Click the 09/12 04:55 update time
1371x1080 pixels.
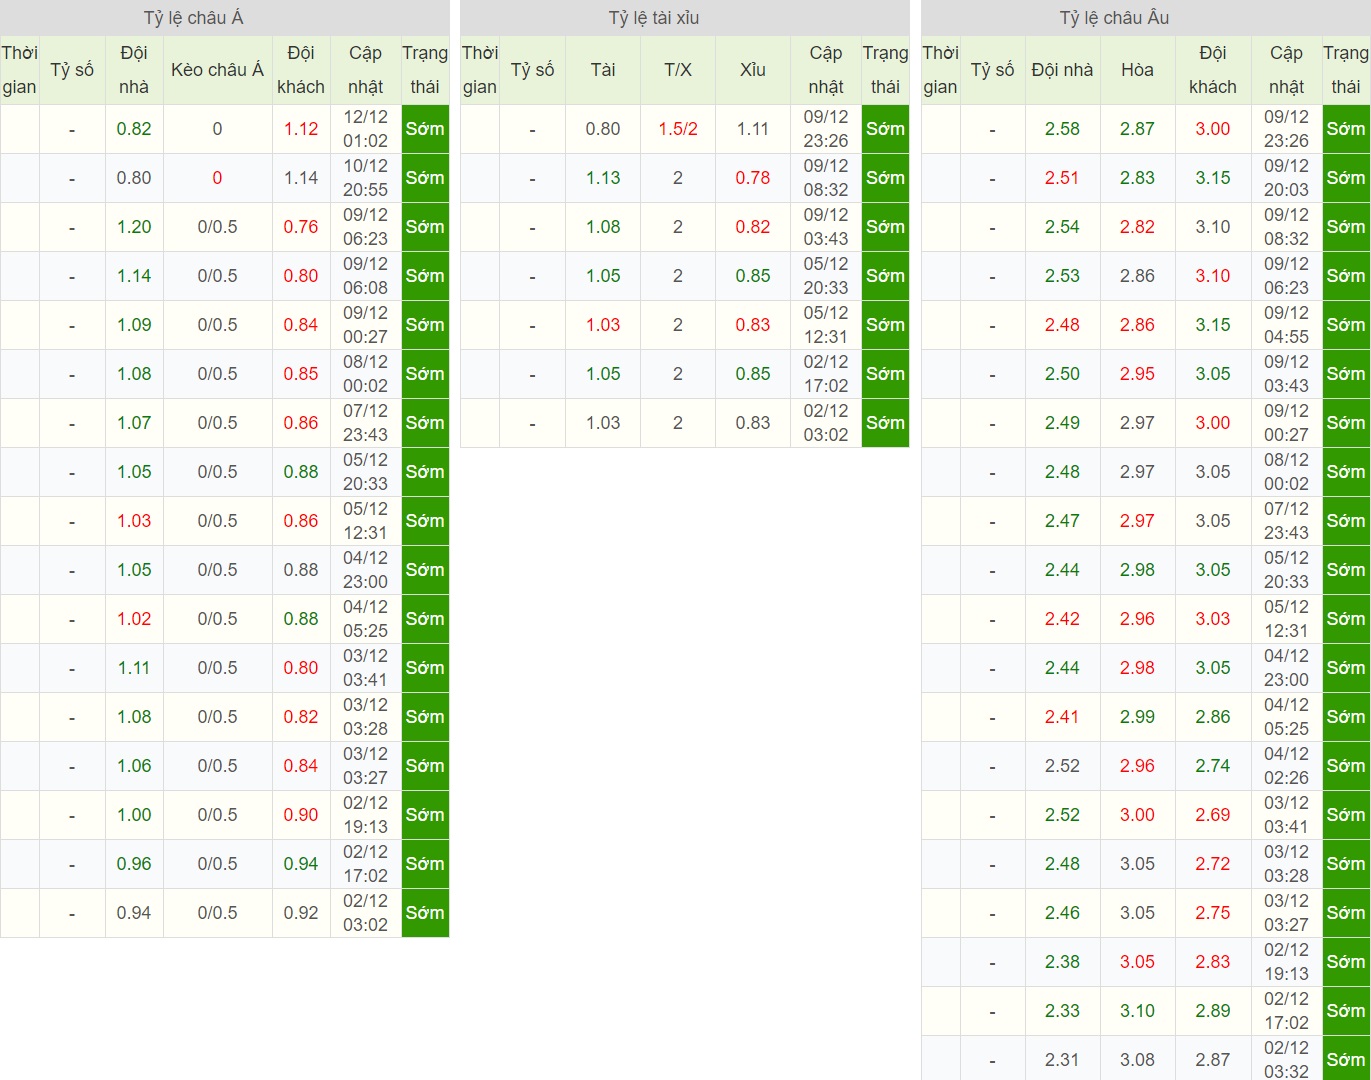[1286, 325]
